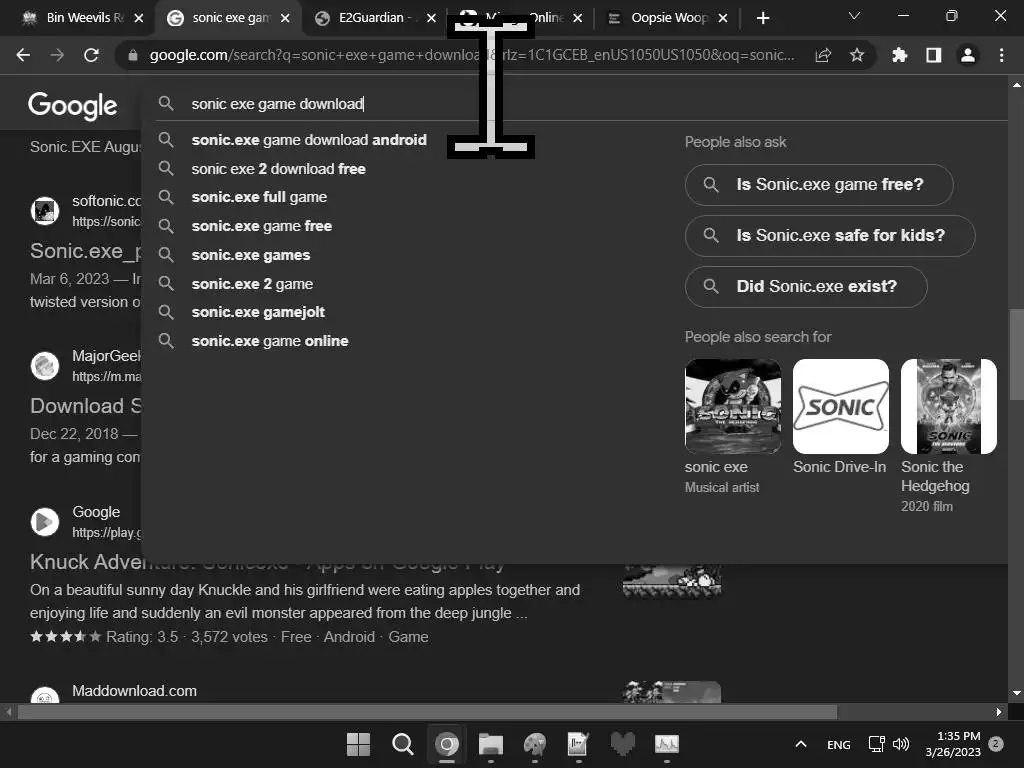Screen dimensions: 1024x768
Task: Click the search box magnifier icon
Action: [166, 103]
